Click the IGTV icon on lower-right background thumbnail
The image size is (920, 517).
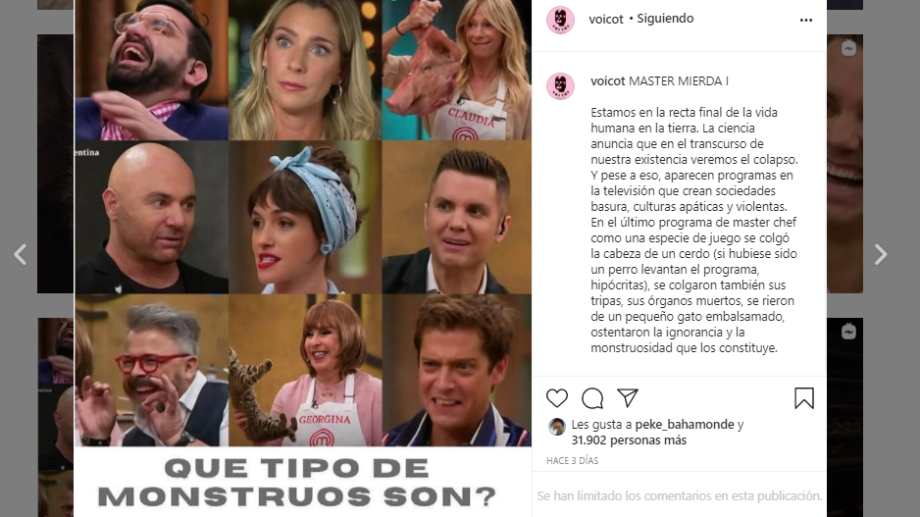(848, 332)
